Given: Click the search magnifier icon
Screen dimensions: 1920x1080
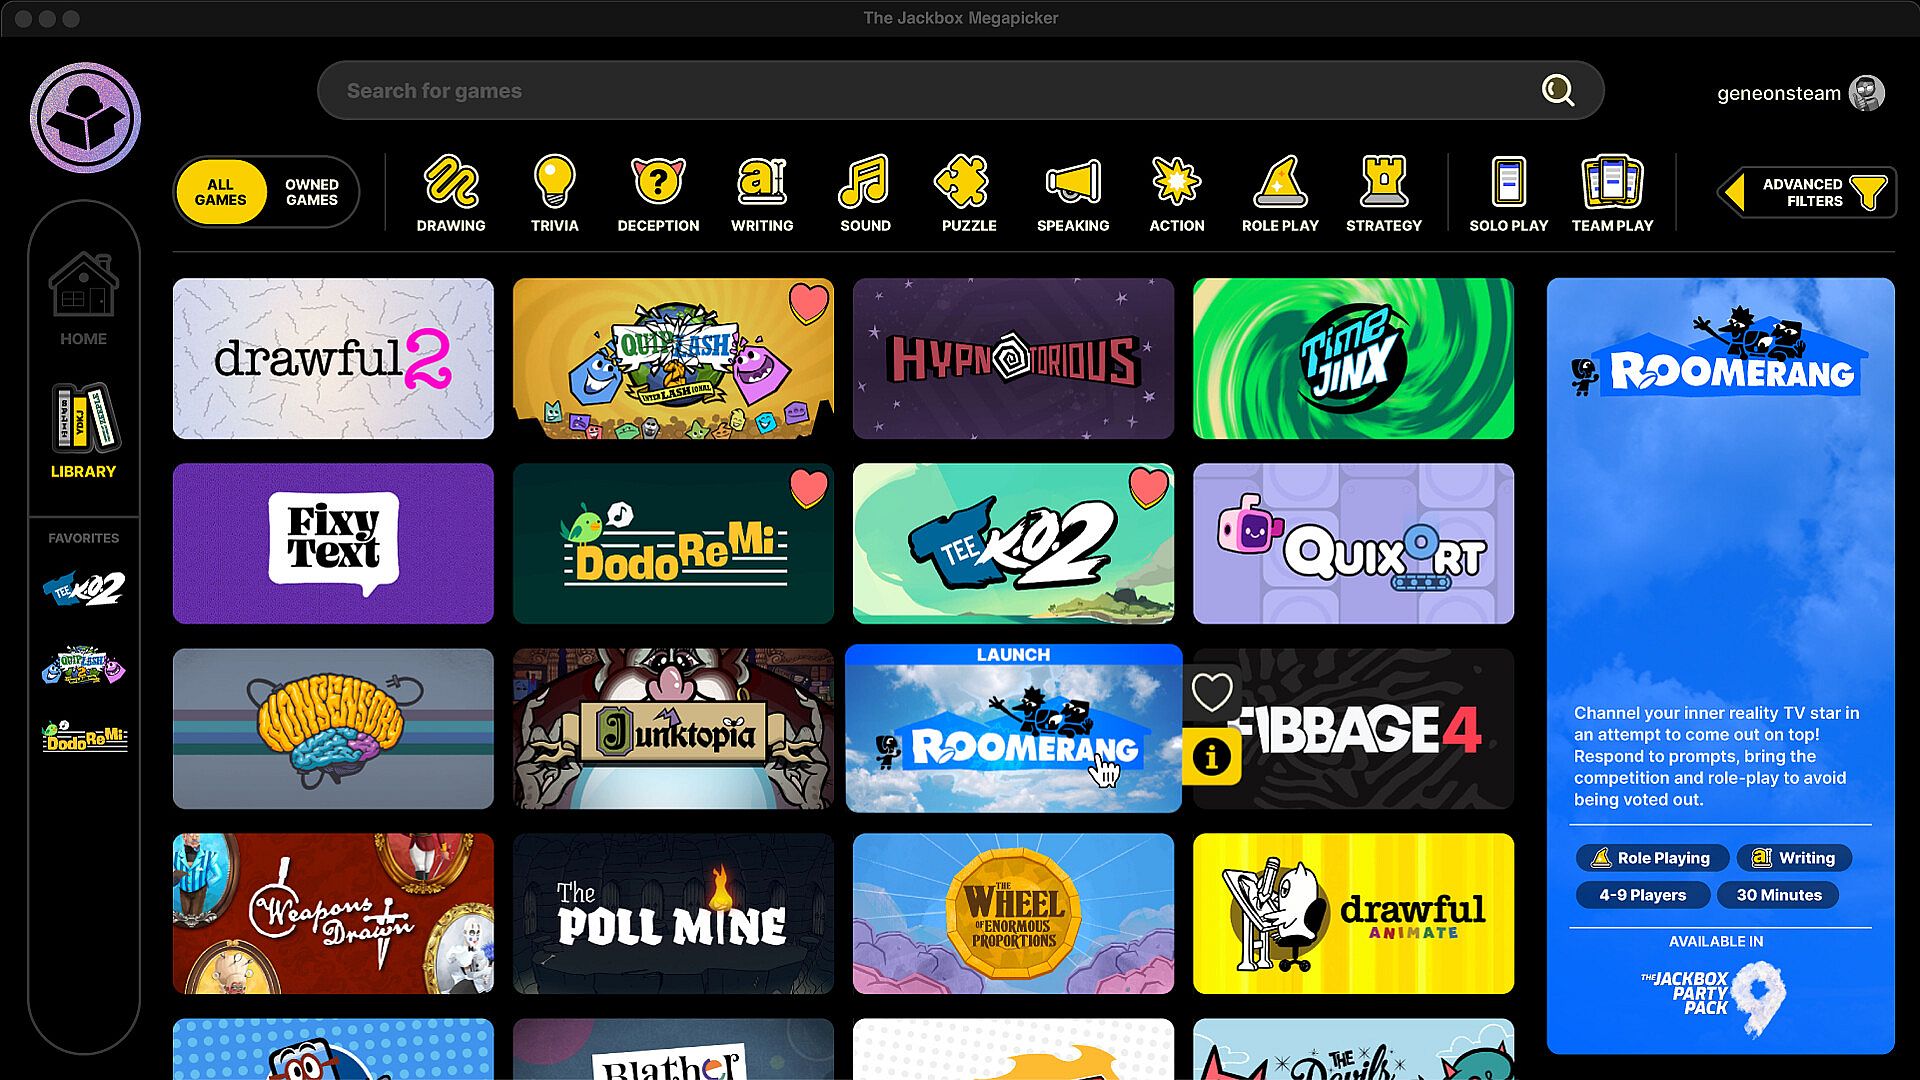Looking at the screenshot, I should [1557, 91].
